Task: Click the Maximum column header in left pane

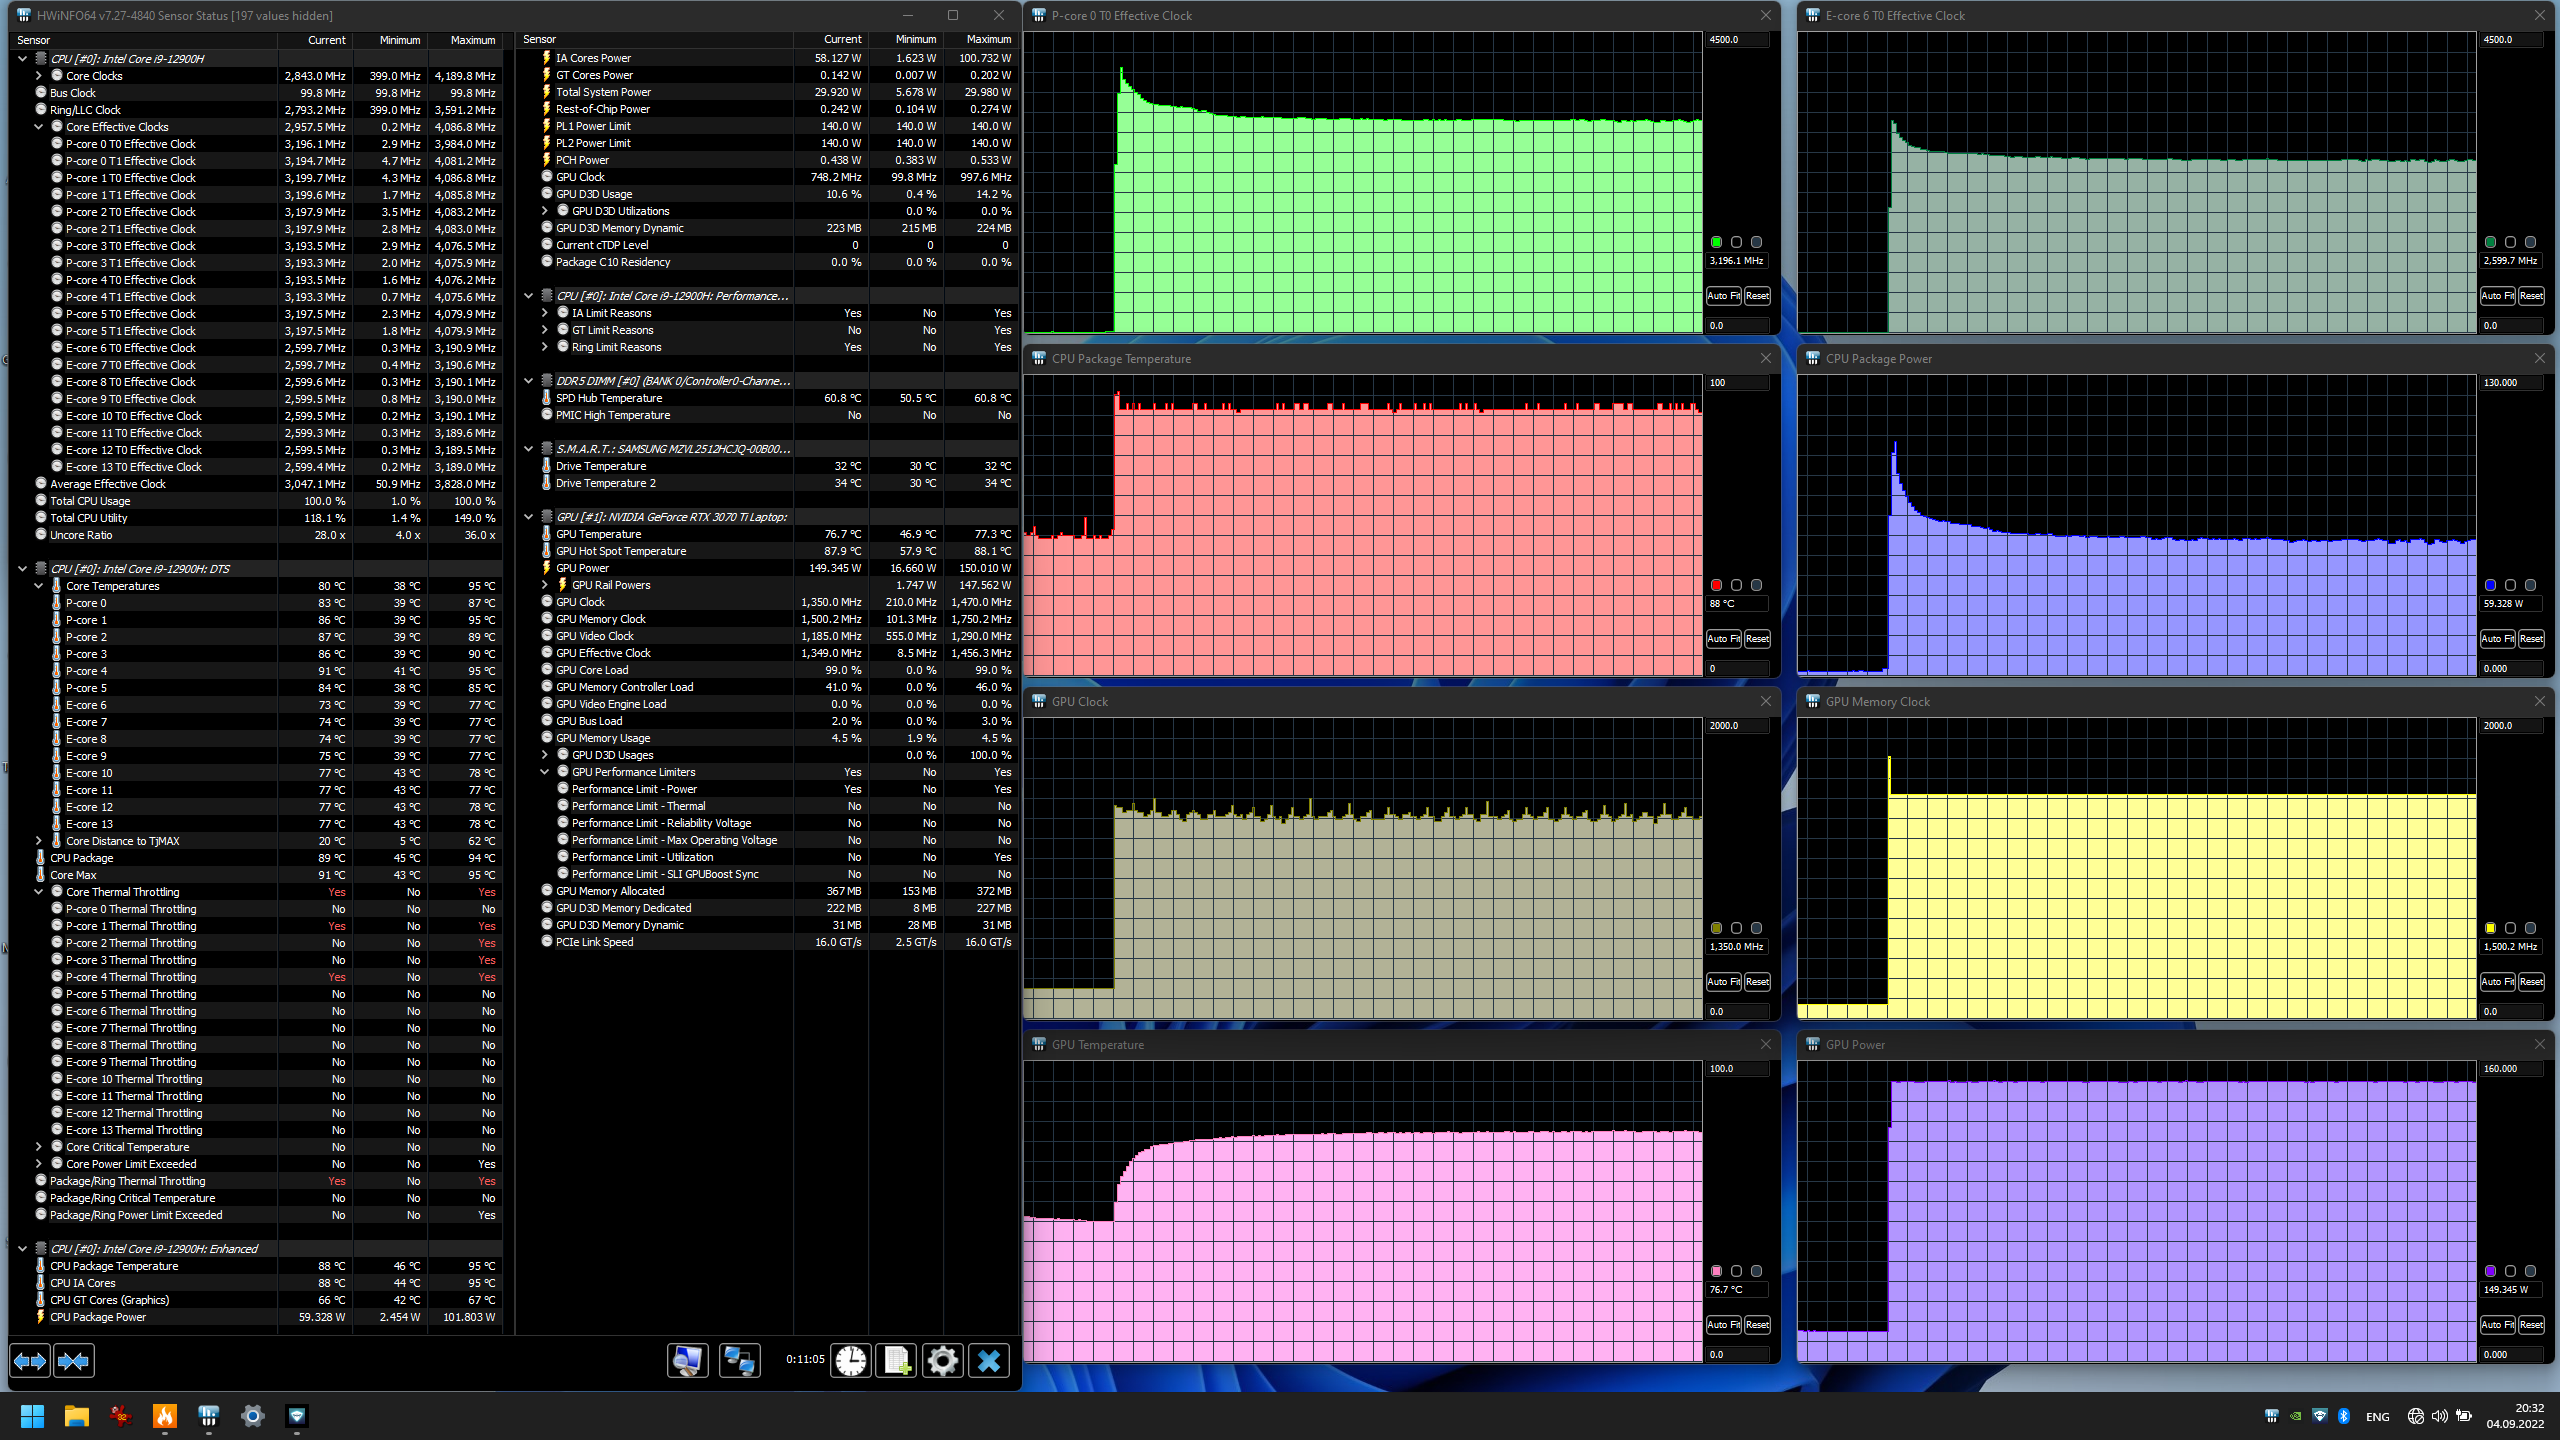Action: coord(472,40)
